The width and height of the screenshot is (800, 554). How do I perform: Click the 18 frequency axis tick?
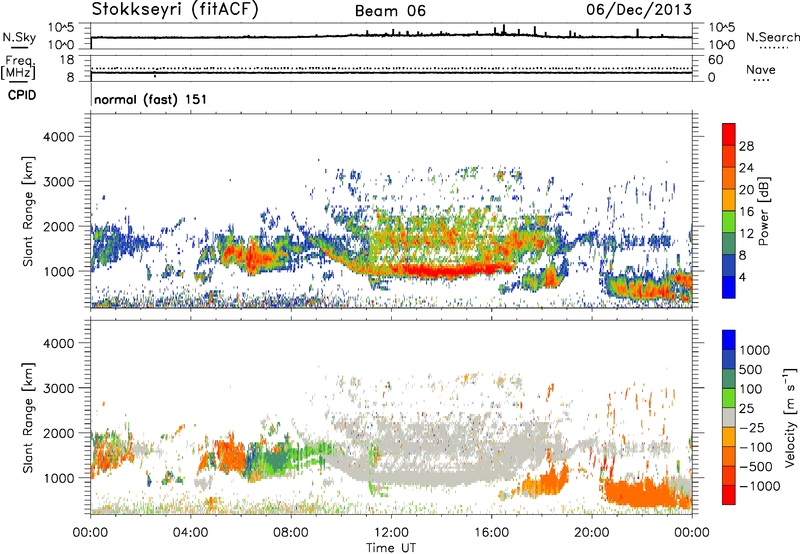pos(67,60)
